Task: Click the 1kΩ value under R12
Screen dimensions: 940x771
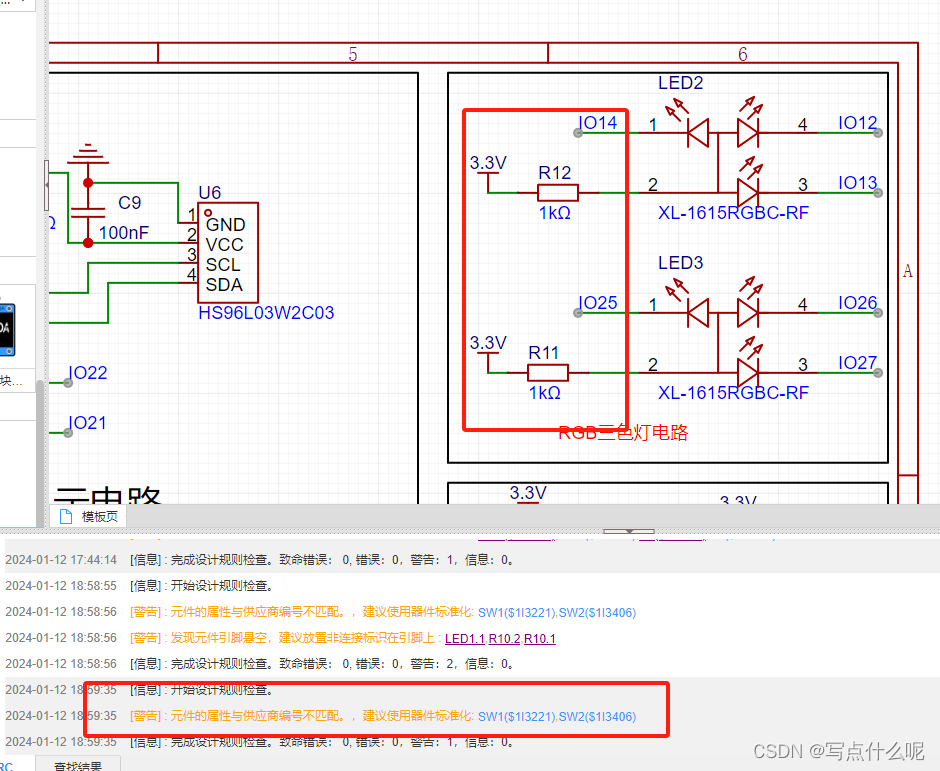Action: pyautogui.click(x=555, y=213)
